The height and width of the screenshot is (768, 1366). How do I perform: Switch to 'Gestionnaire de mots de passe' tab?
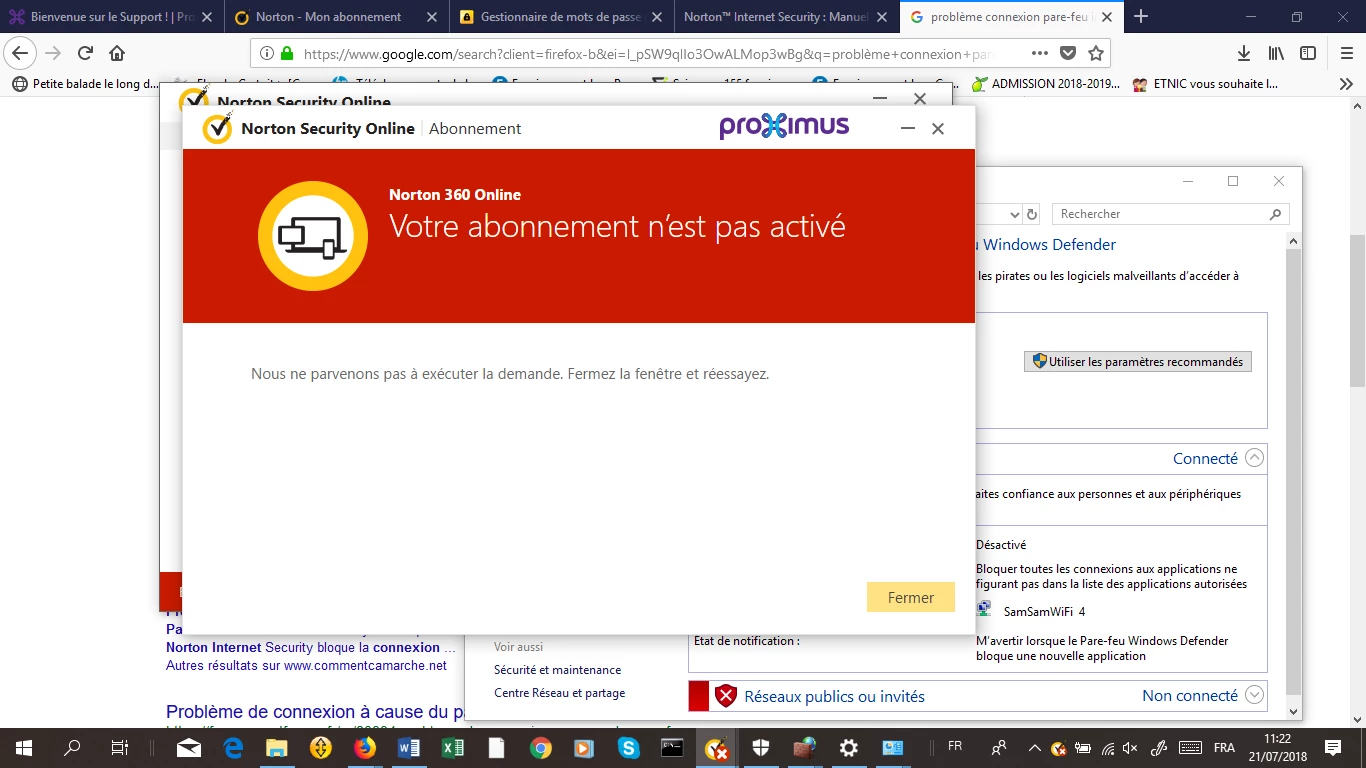click(x=560, y=17)
